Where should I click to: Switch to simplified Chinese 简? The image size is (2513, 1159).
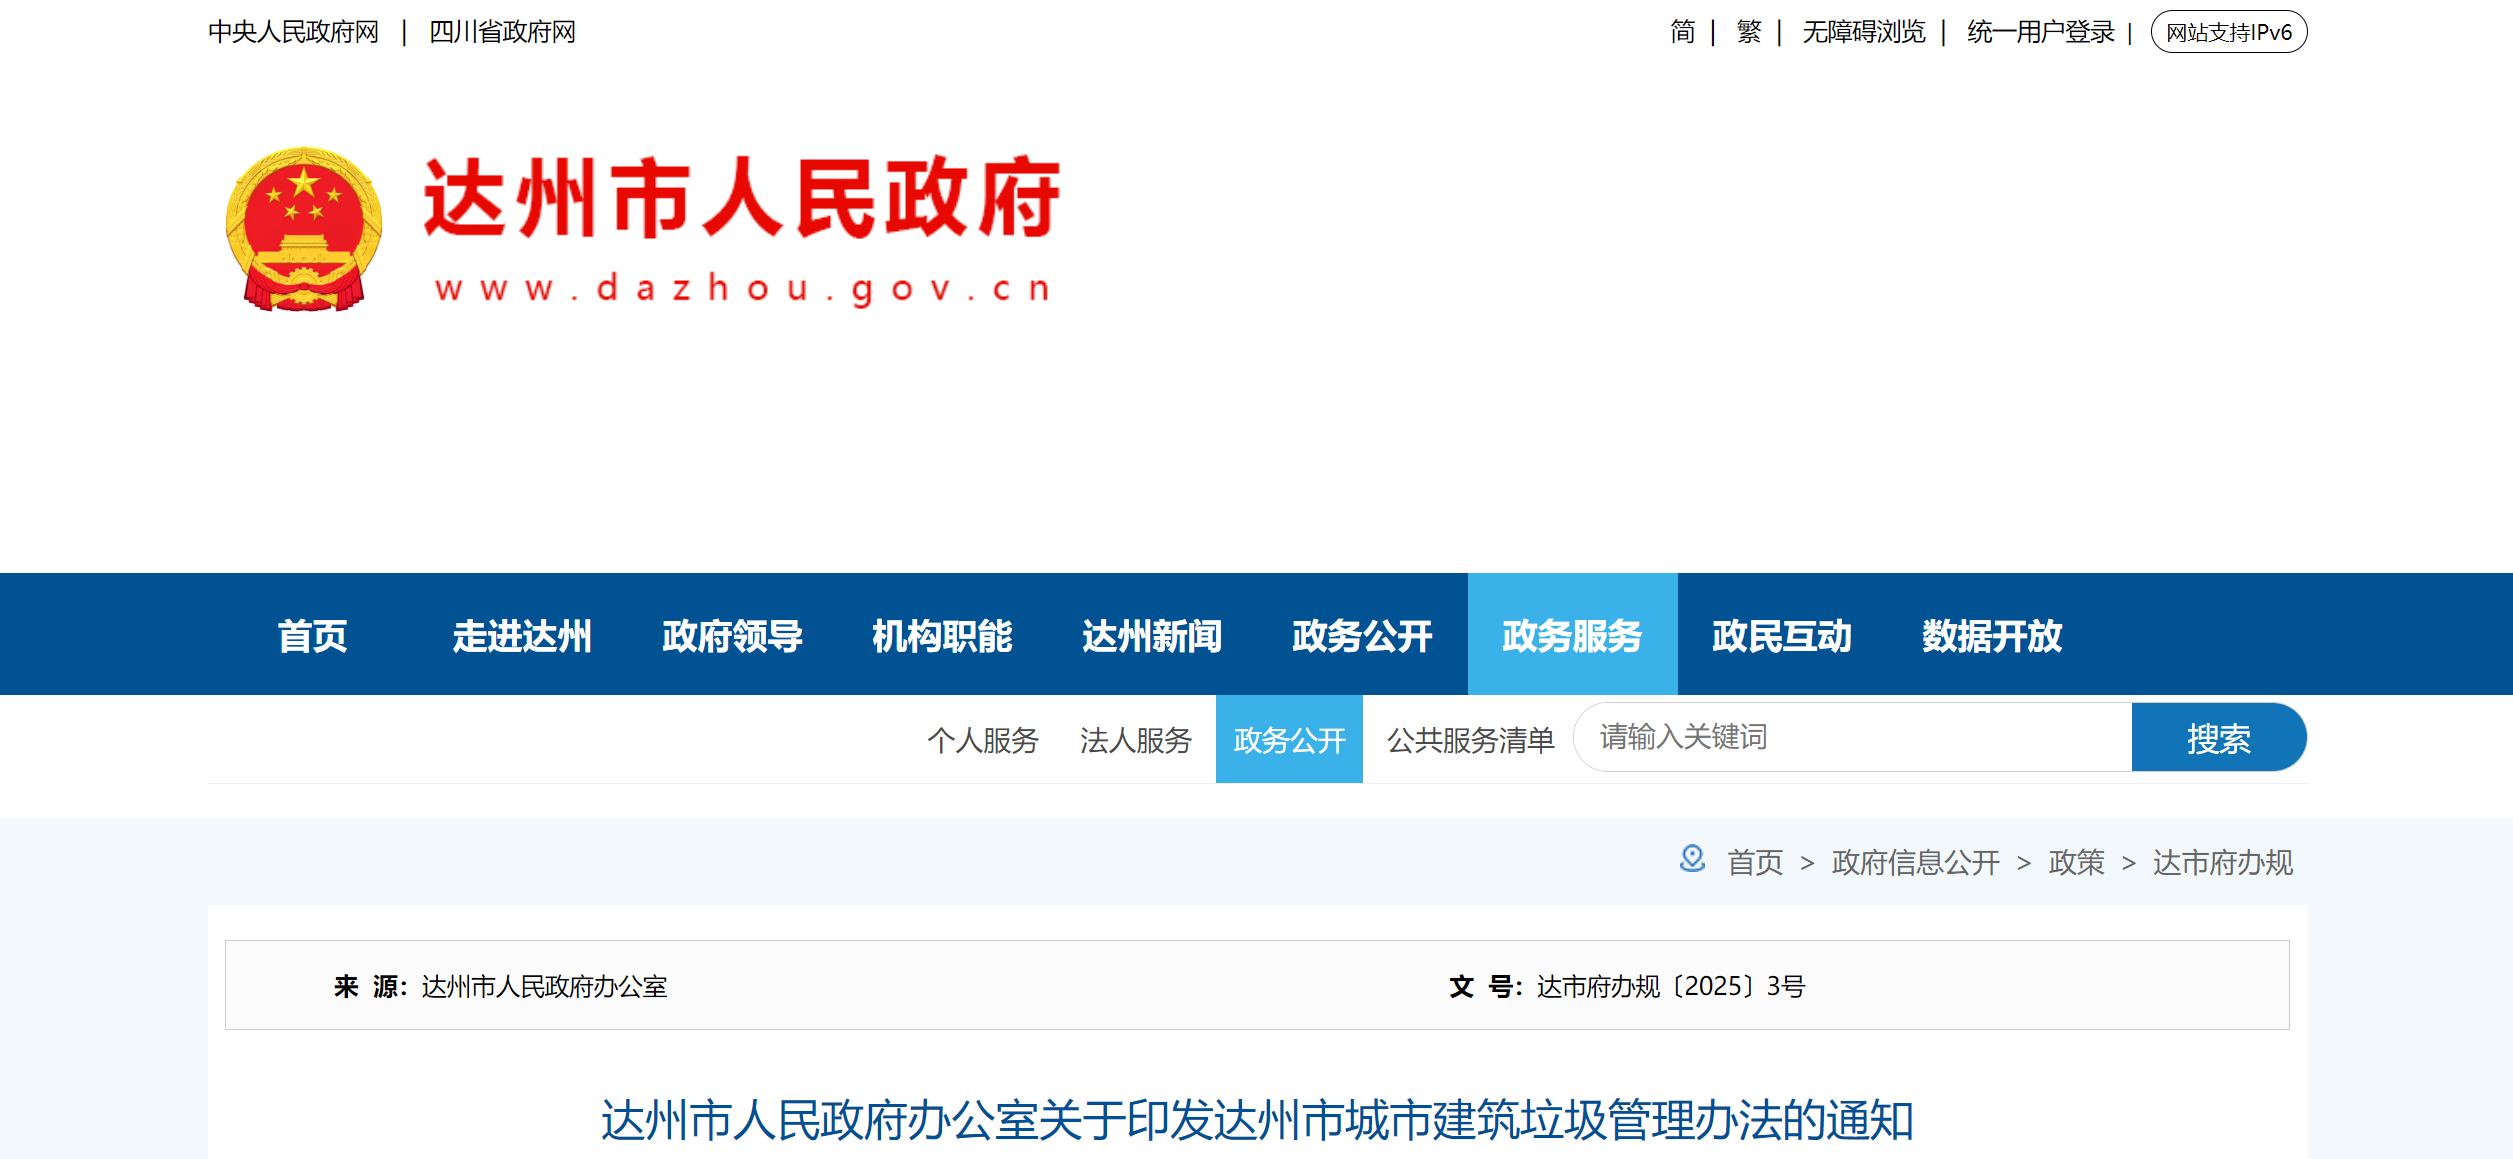pyautogui.click(x=1682, y=33)
